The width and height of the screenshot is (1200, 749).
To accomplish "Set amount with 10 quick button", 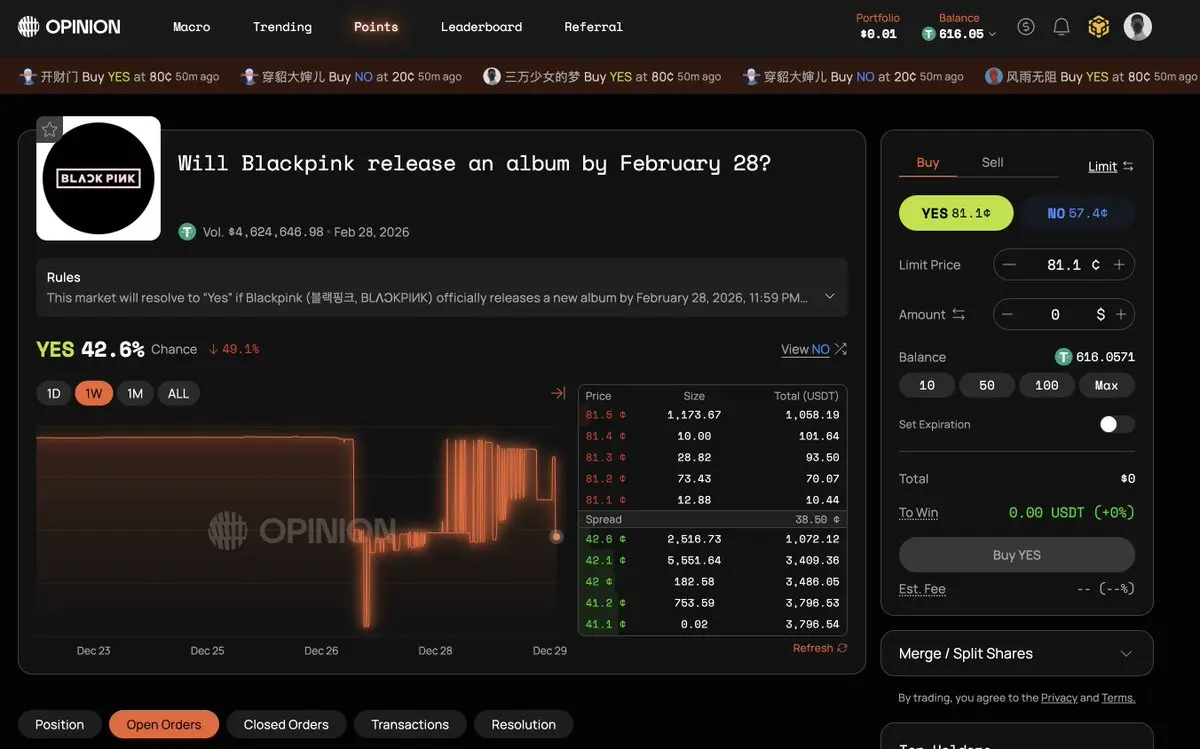I will (927, 385).
